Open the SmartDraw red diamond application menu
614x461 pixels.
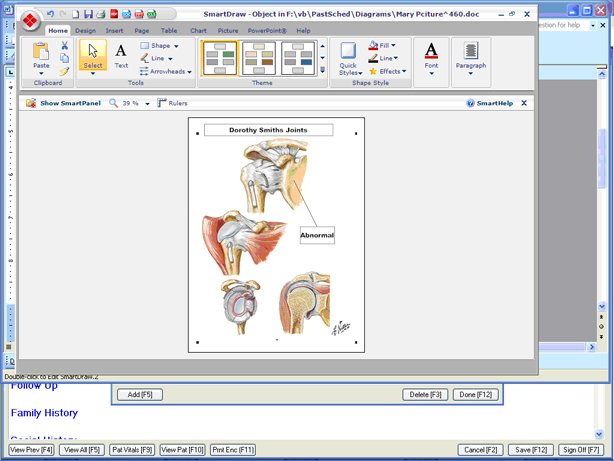click(30, 20)
